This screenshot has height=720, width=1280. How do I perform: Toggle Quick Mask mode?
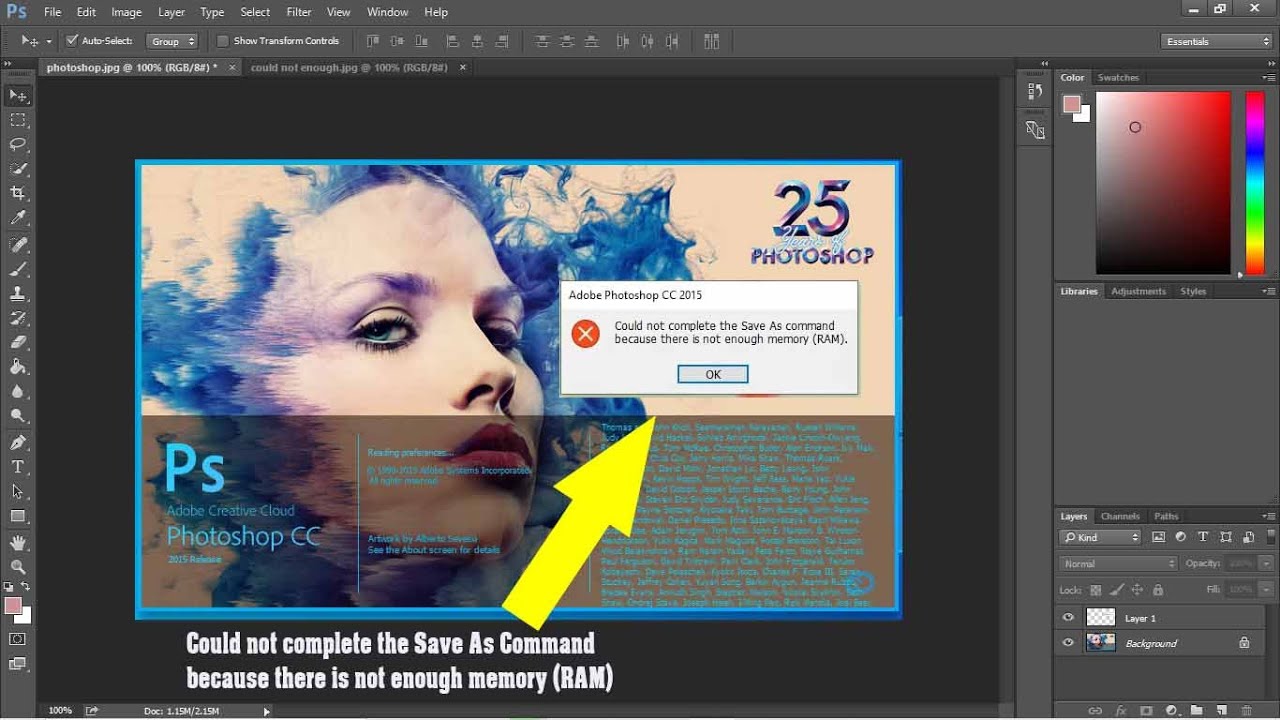18,639
